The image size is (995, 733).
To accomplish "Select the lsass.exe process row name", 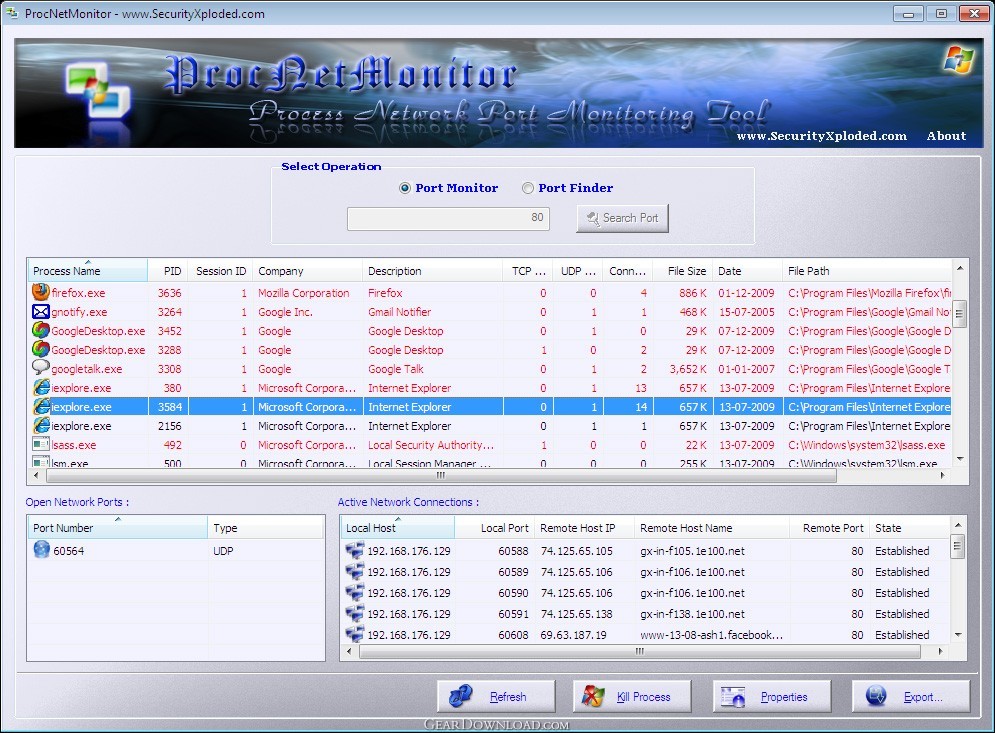I will coord(74,446).
